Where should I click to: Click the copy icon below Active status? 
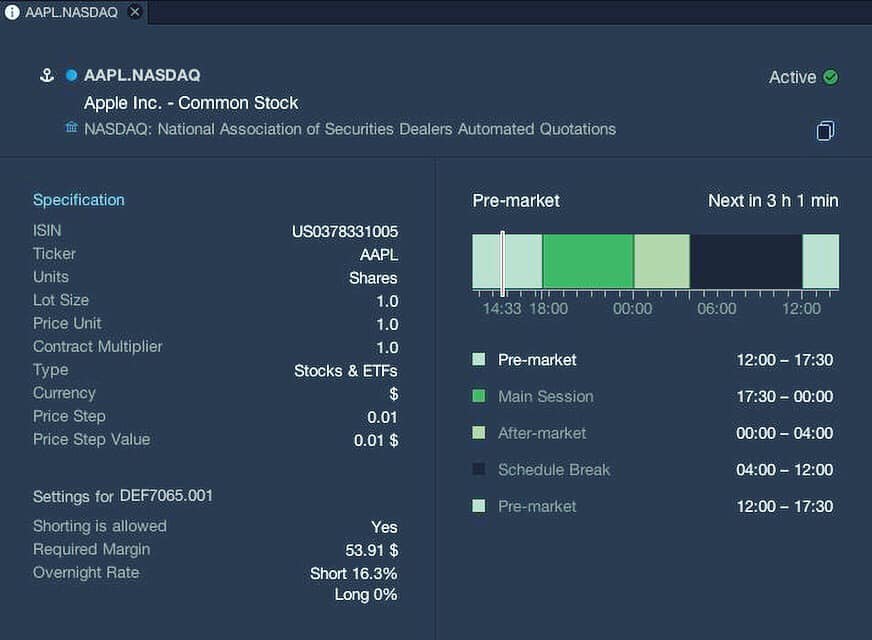coord(825,131)
